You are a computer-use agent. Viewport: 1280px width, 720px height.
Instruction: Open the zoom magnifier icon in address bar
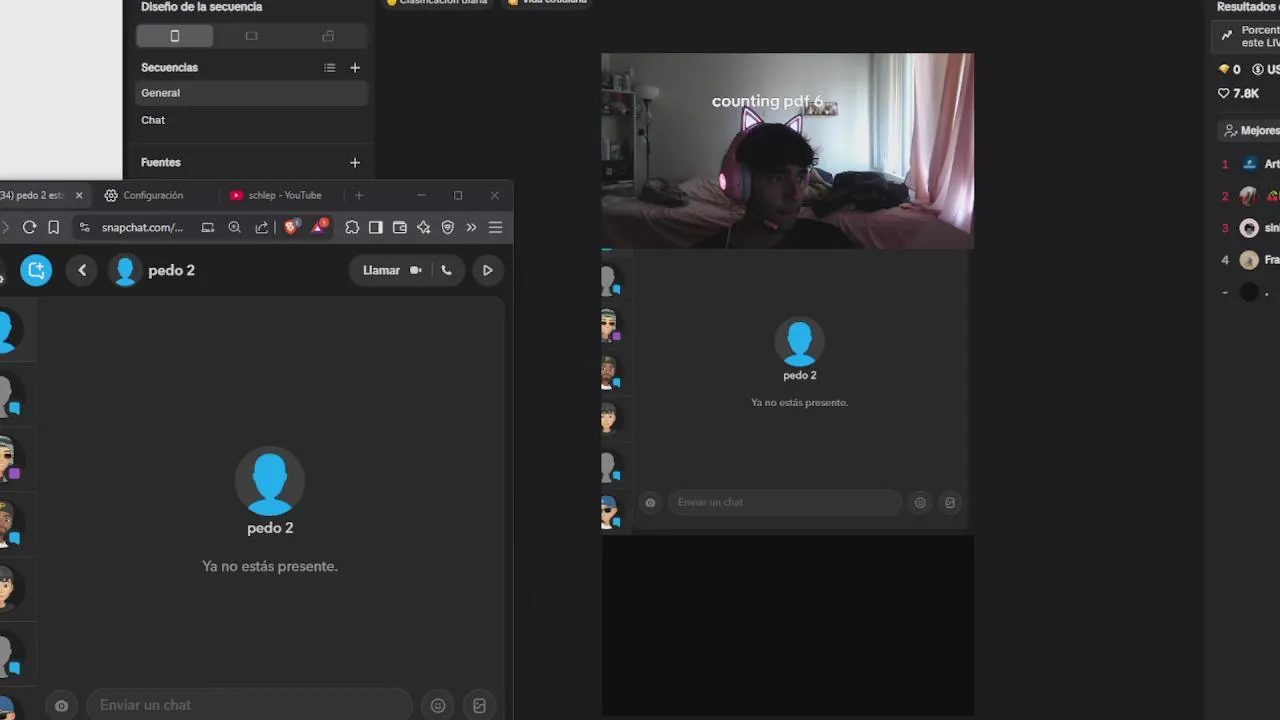(x=235, y=227)
